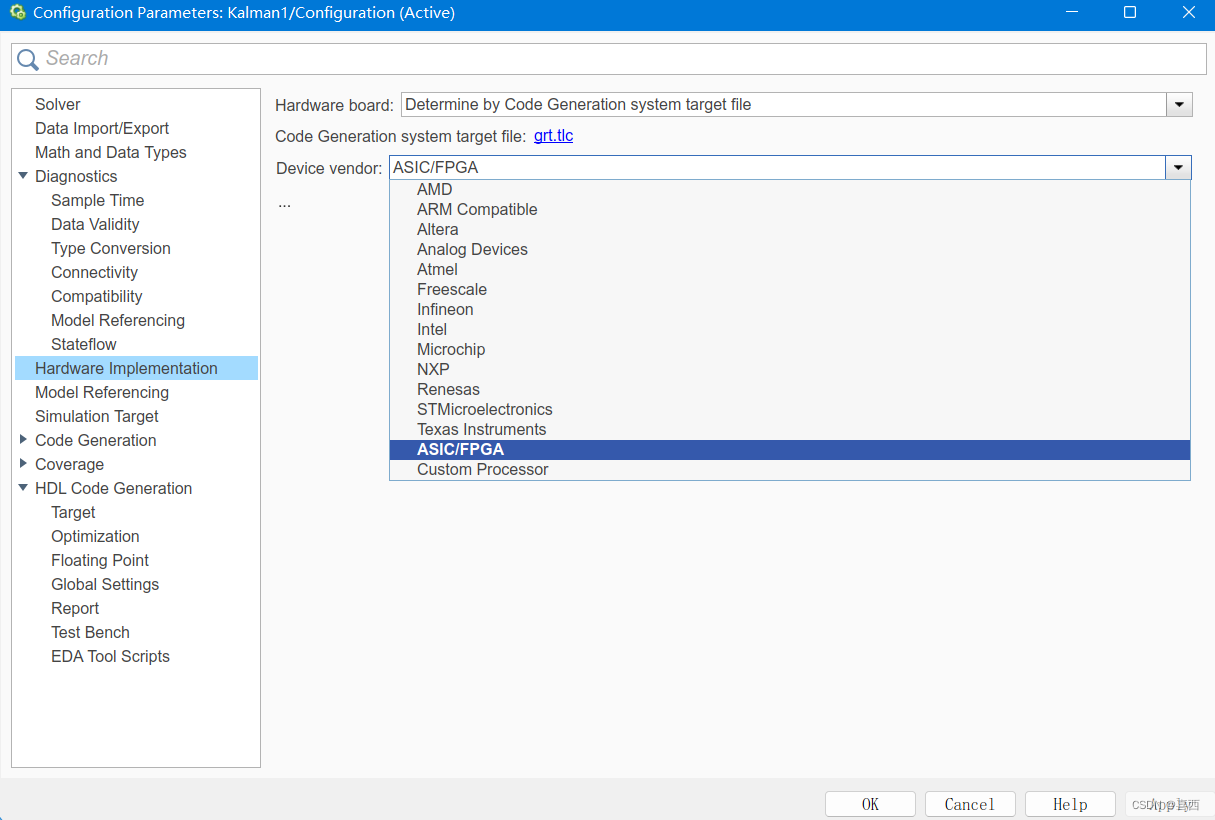1215x820 pixels.
Task: Open HDL Target settings
Action: (x=73, y=513)
